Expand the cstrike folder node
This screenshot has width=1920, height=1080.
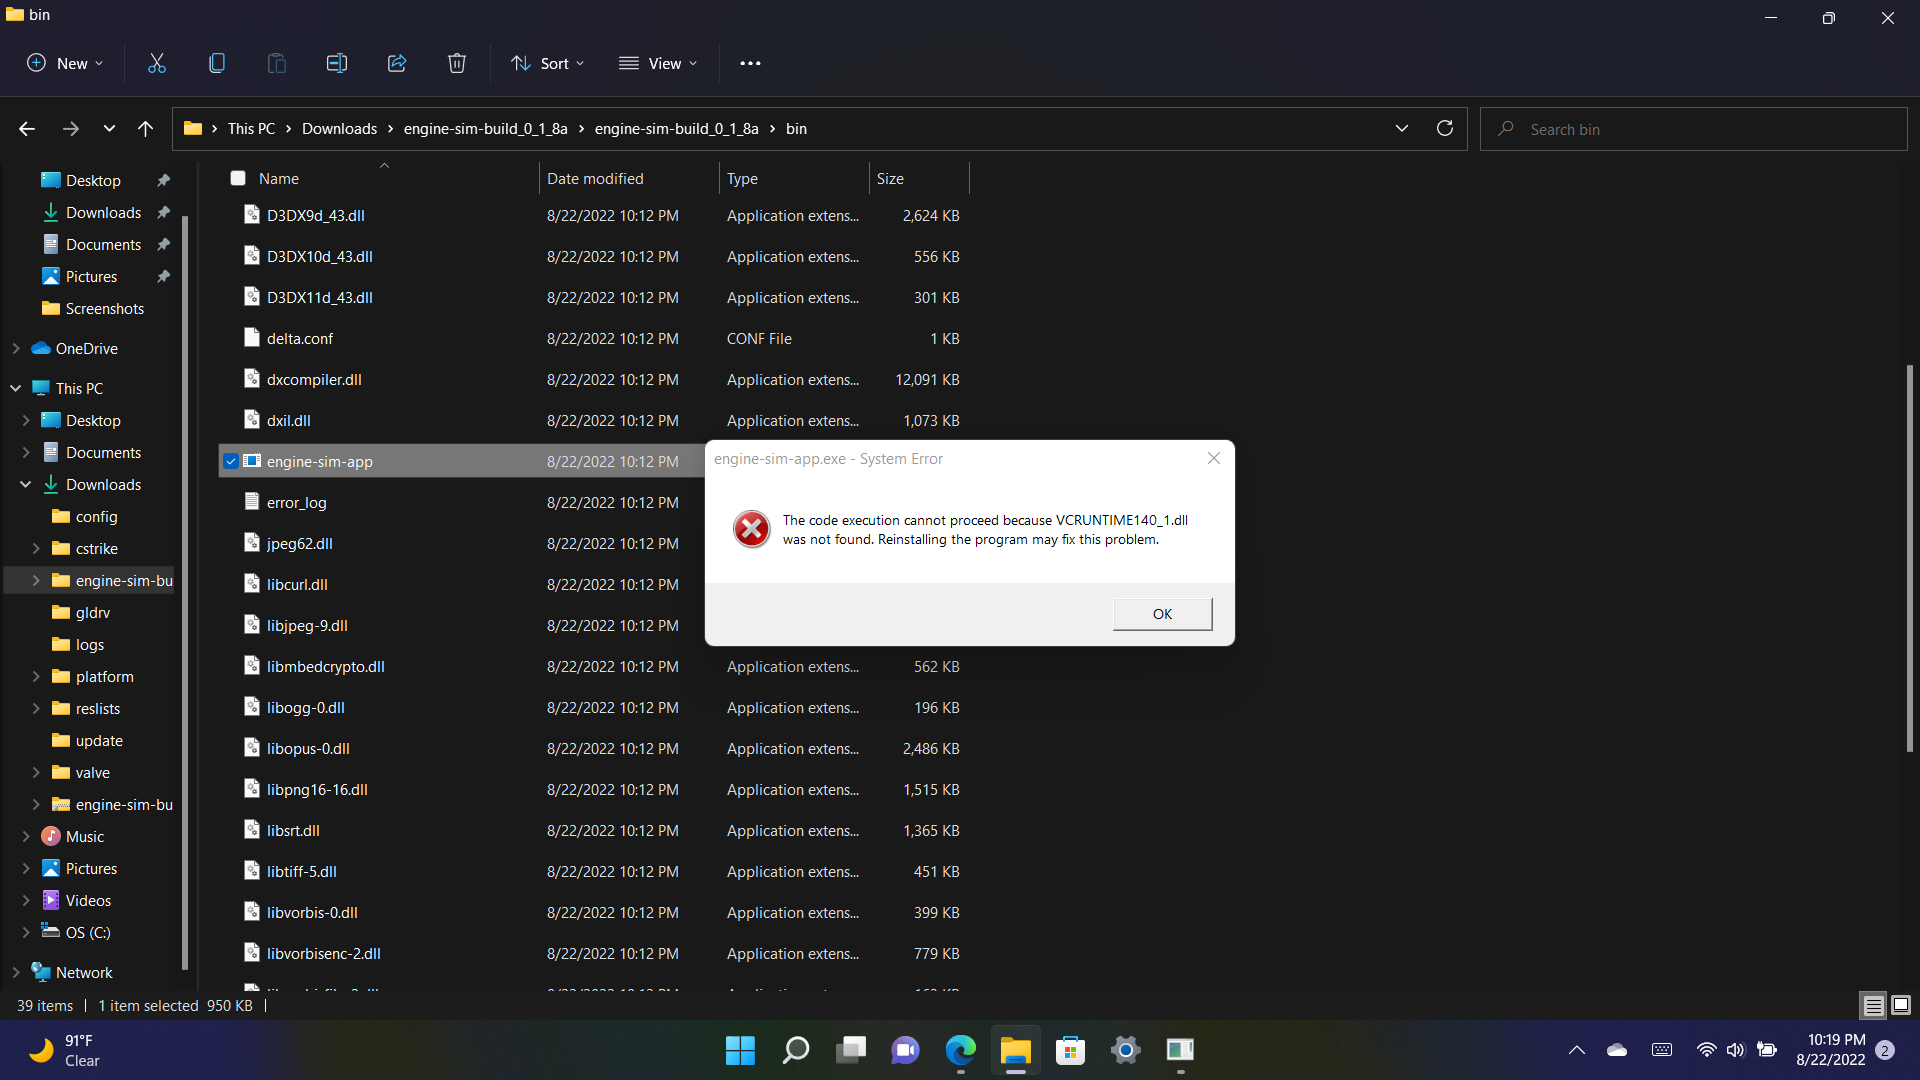tap(36, 548)
